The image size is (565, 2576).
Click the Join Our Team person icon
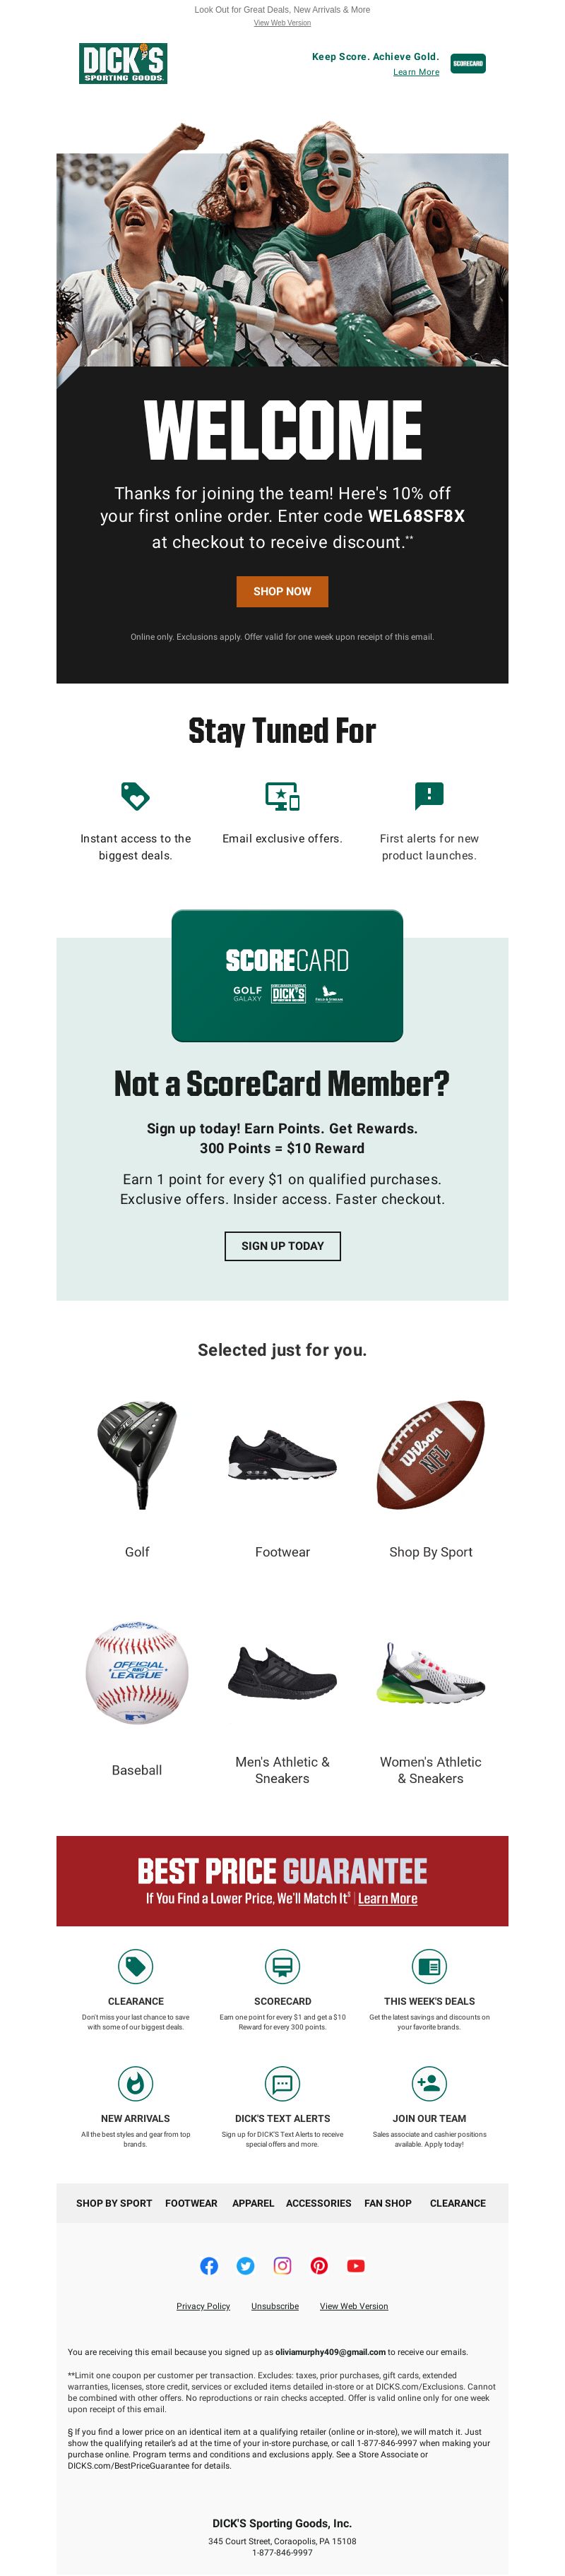click(429, 2084)
